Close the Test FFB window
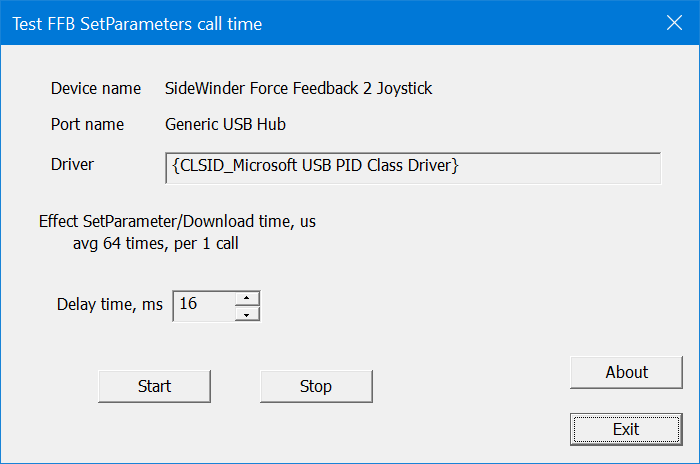Viewport: 700px width, 464px height. [674, 22]
